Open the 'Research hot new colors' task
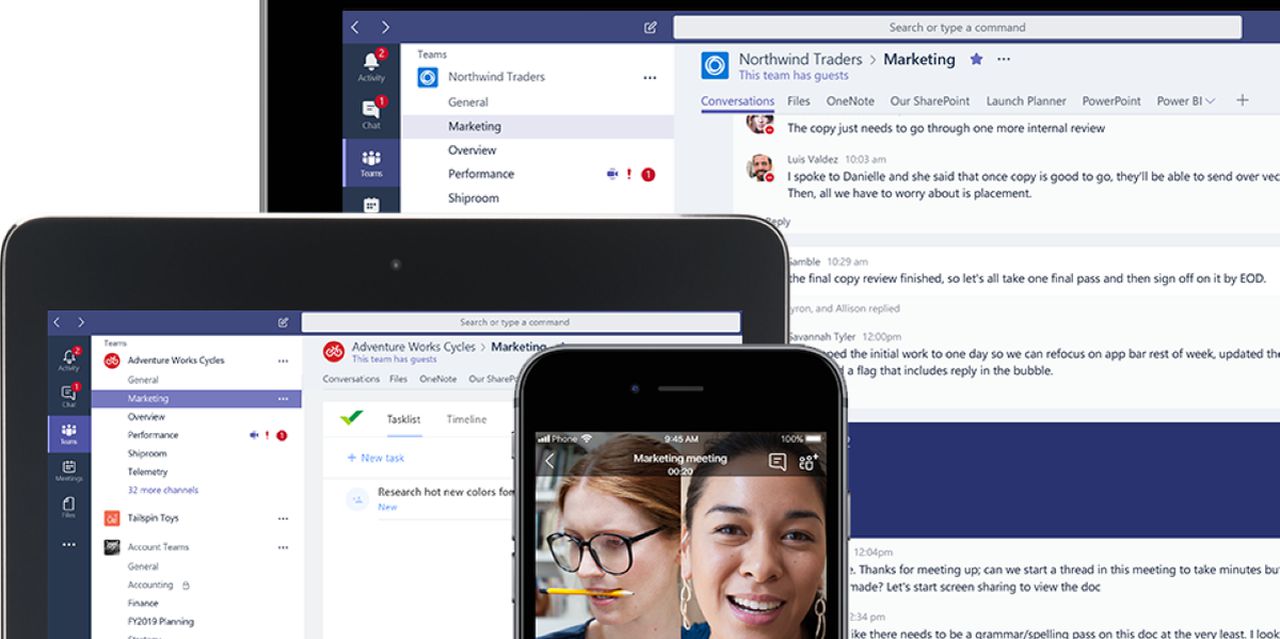The height and width of the screenshot is (639, 1280). pos(446,492)
